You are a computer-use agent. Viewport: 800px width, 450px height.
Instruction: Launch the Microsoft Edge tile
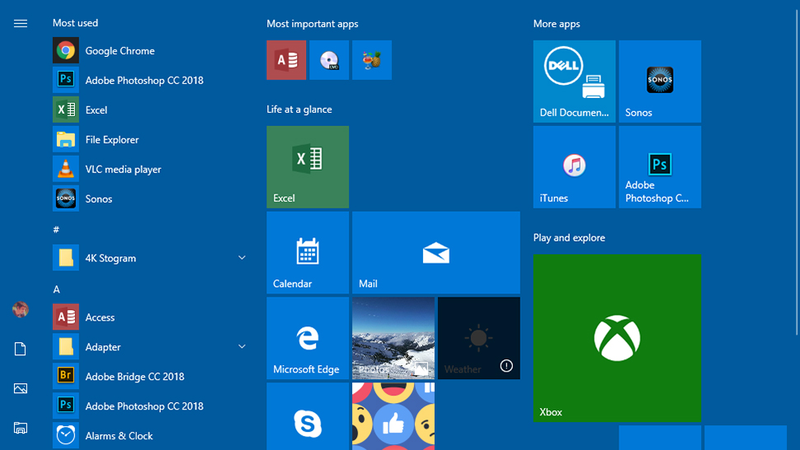click(308, 338)
